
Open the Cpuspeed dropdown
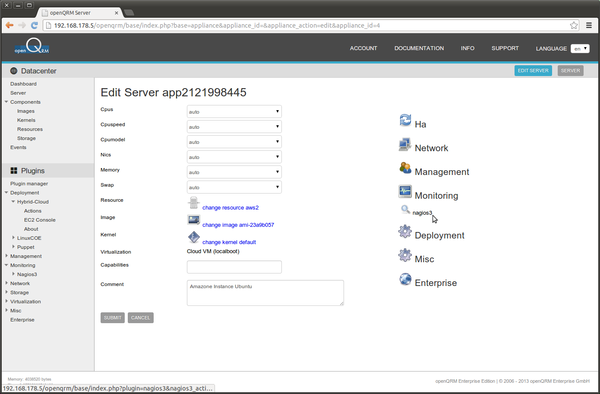tap(234, 127)
